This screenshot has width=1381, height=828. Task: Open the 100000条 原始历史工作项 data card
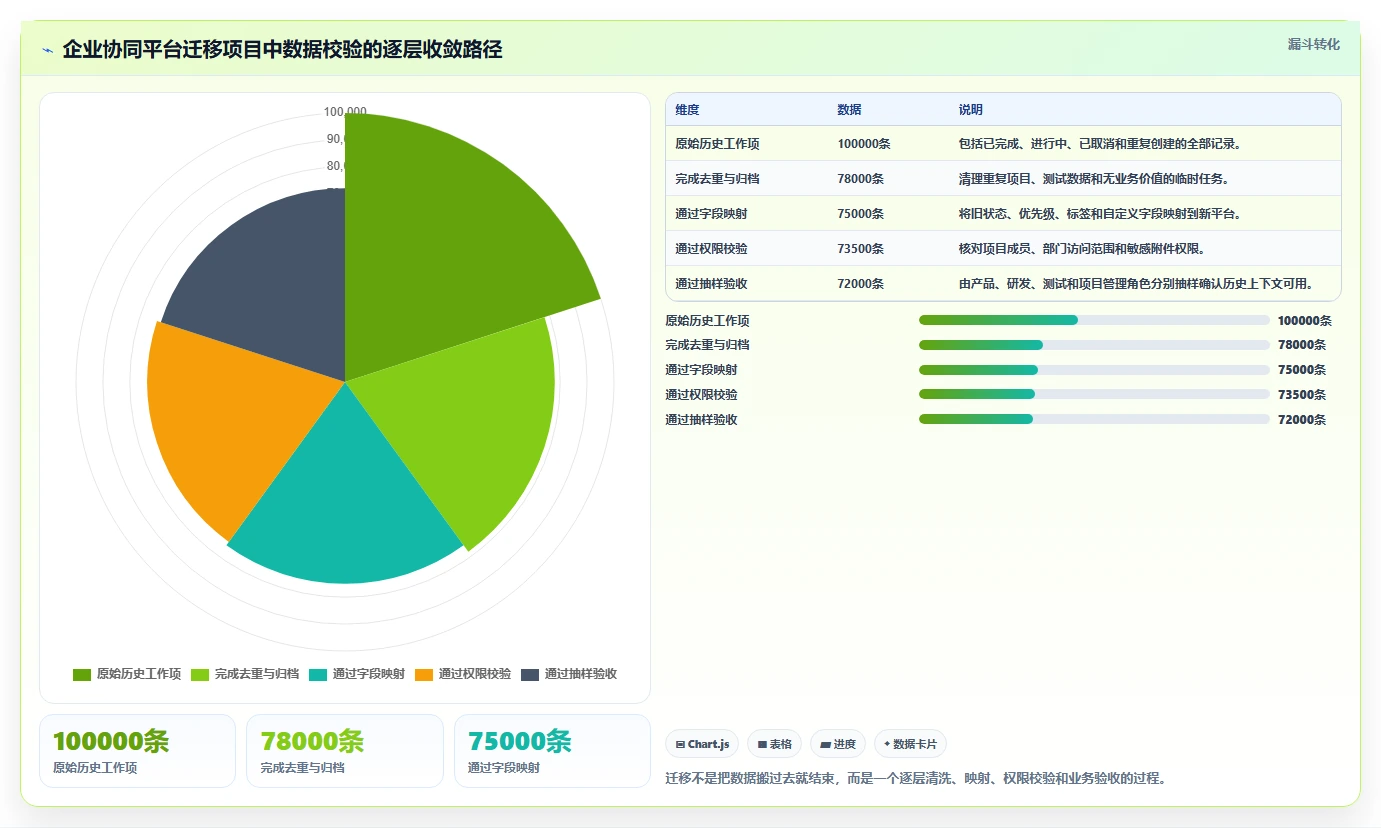137,751
